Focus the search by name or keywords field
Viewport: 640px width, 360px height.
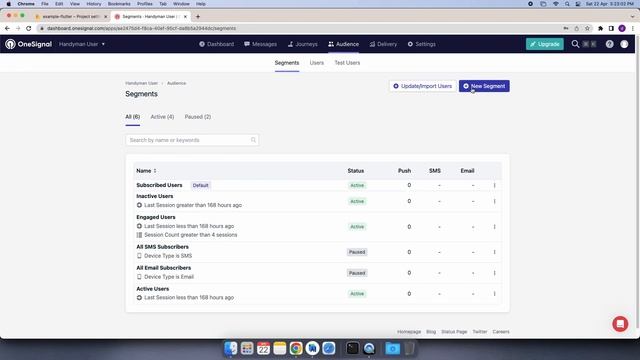(192, 140)
